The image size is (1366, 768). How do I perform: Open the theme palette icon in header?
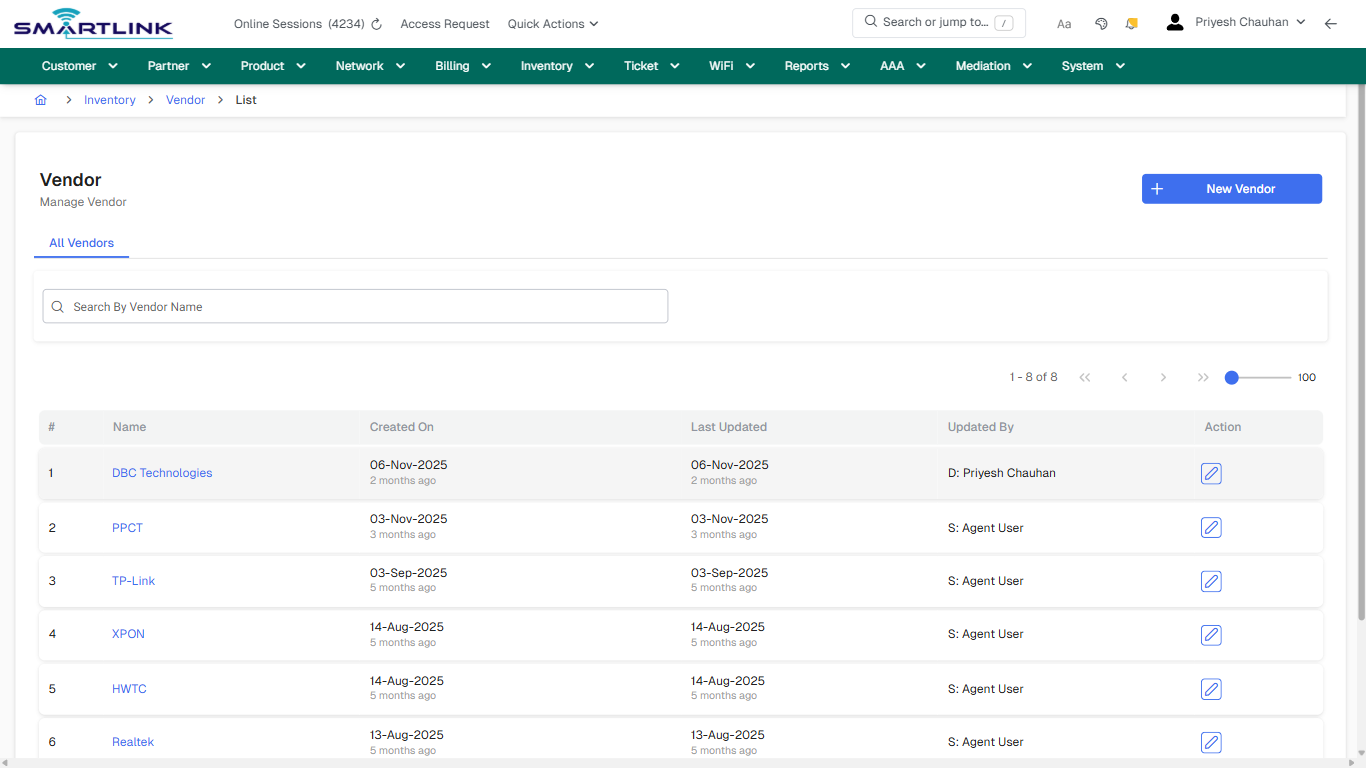click(1101, 22)
